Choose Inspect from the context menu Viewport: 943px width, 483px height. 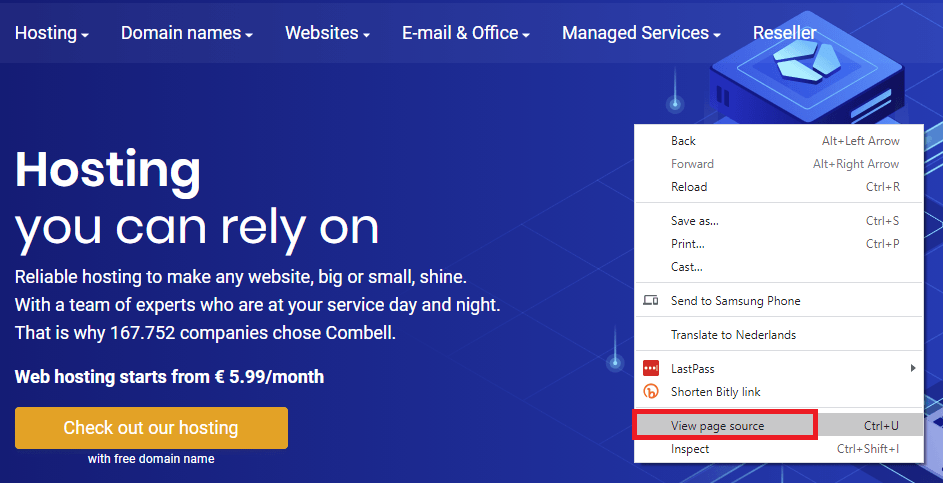(779, 449)
